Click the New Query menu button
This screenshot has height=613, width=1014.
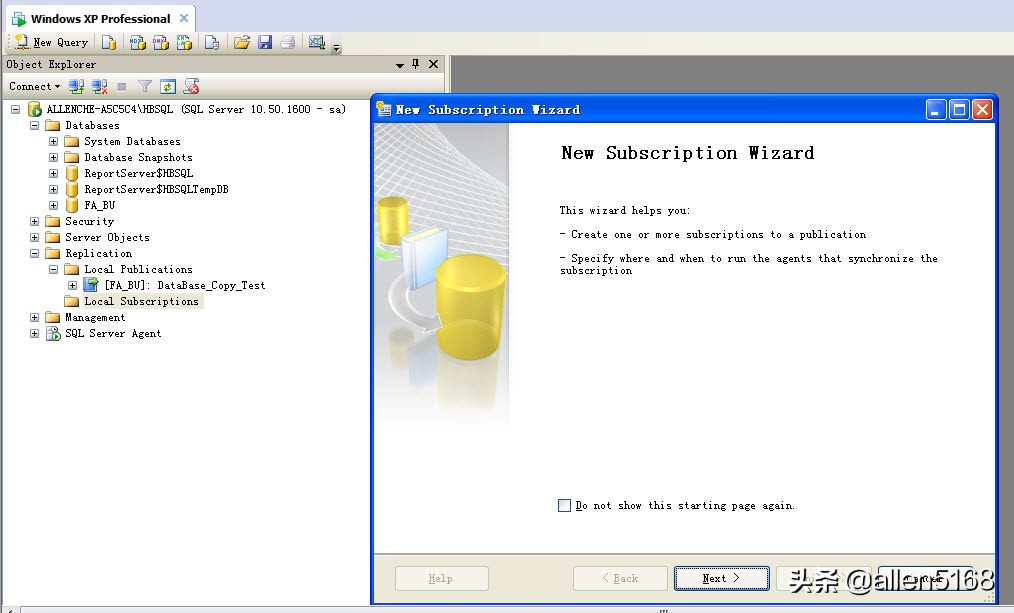coord(50,42)
